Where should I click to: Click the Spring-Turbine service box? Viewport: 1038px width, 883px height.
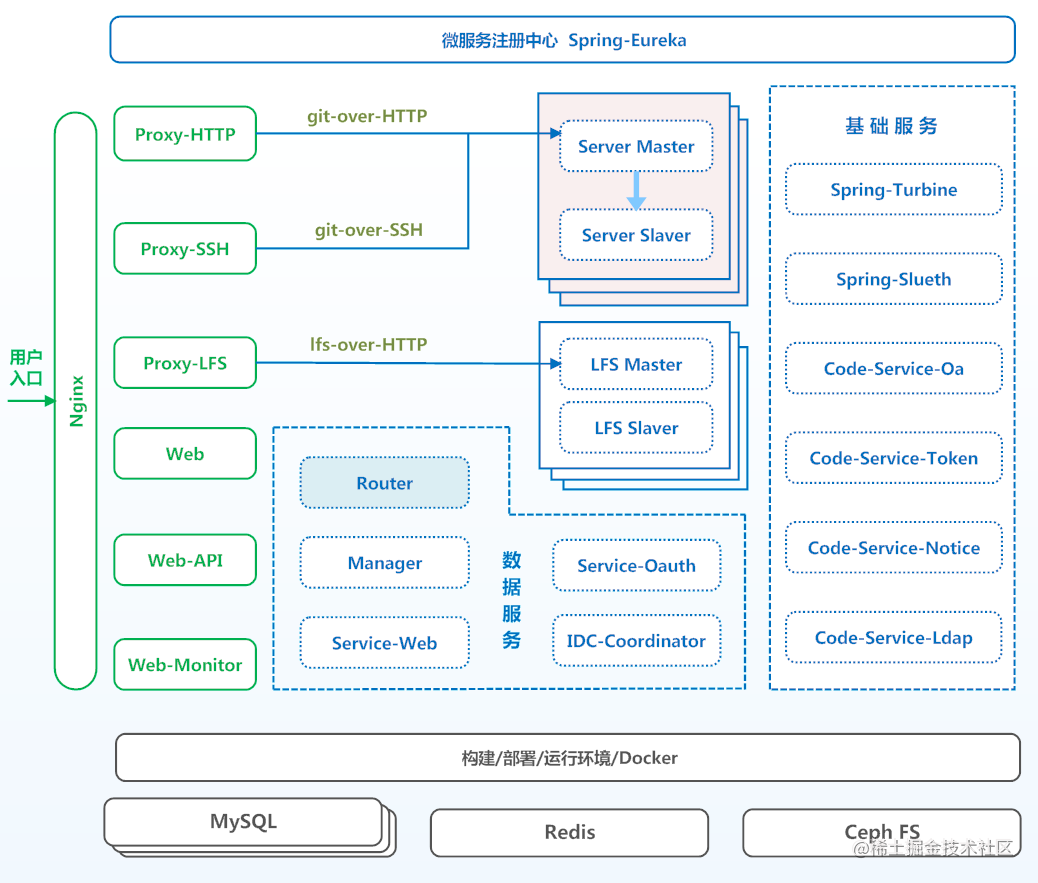click(x=893, y=189)
